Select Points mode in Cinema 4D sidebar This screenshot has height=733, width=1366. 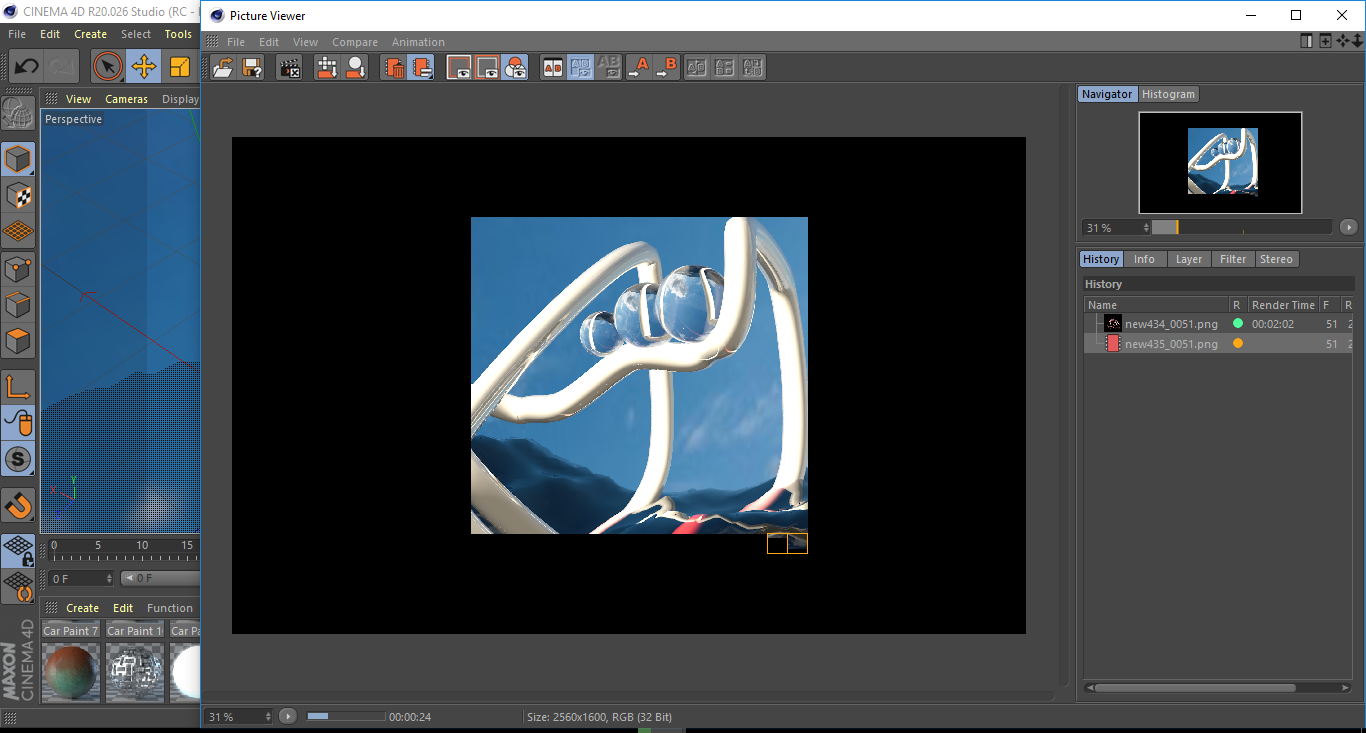18,268
